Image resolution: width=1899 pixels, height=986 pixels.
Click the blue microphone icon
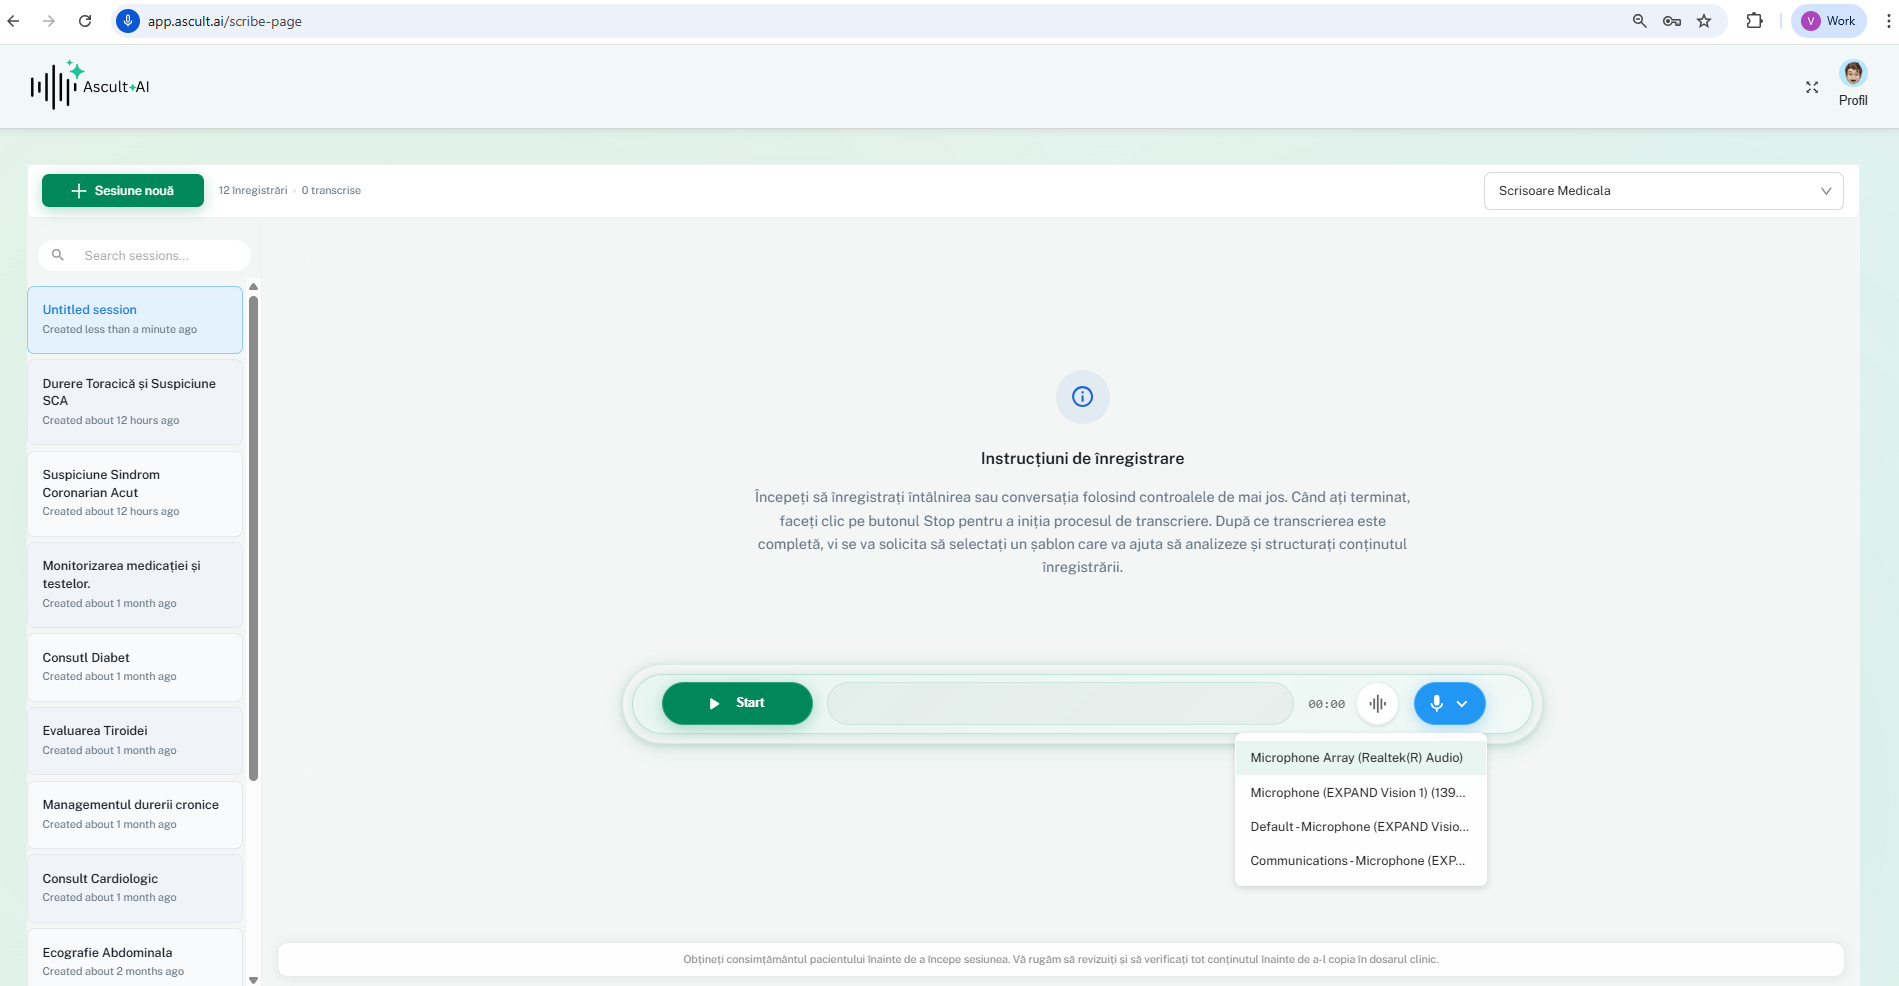pos(1436,704)
